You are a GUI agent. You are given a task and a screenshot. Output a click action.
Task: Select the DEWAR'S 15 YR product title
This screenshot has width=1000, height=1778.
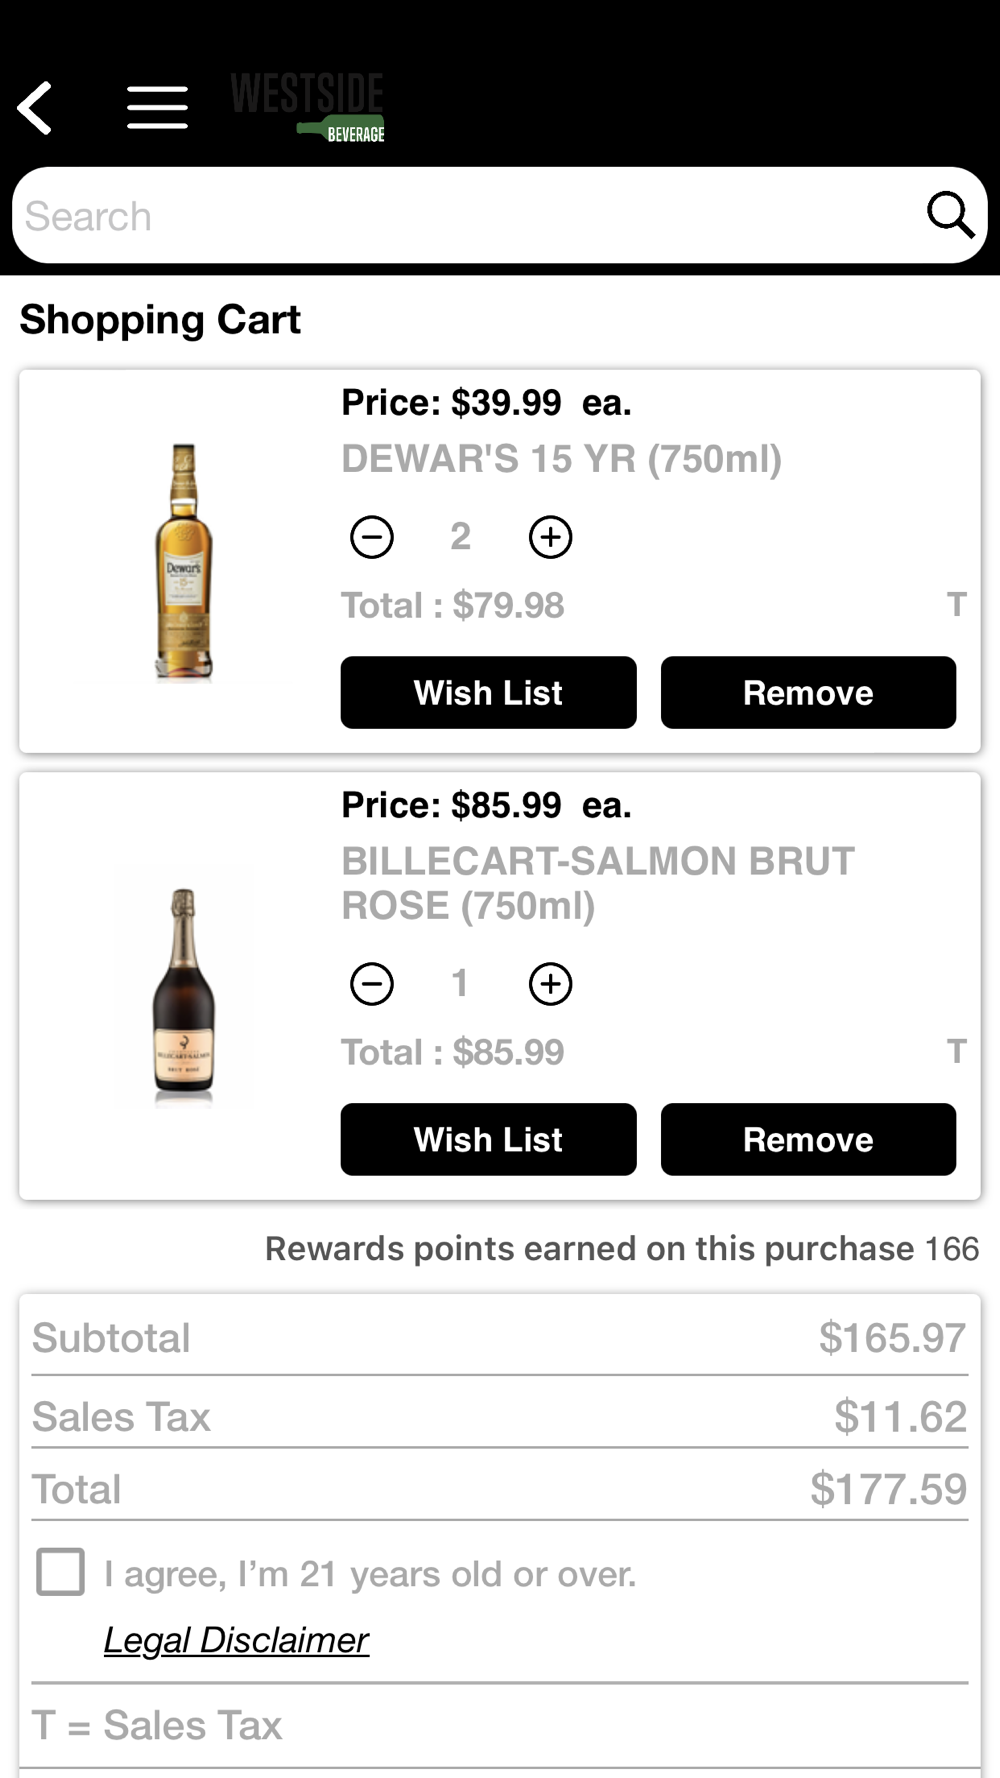[x=561, y=459]
